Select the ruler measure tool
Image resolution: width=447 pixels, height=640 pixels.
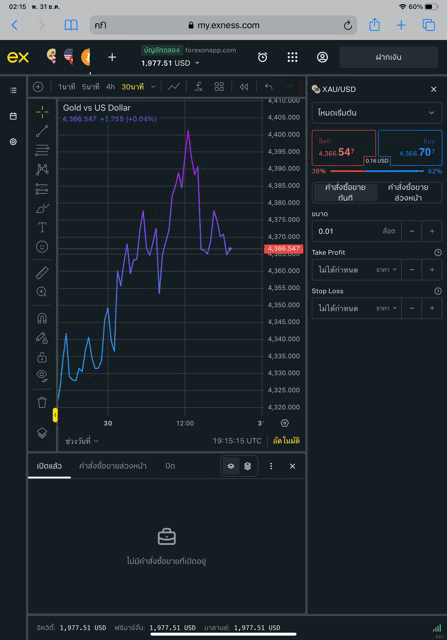pos(42,272)
